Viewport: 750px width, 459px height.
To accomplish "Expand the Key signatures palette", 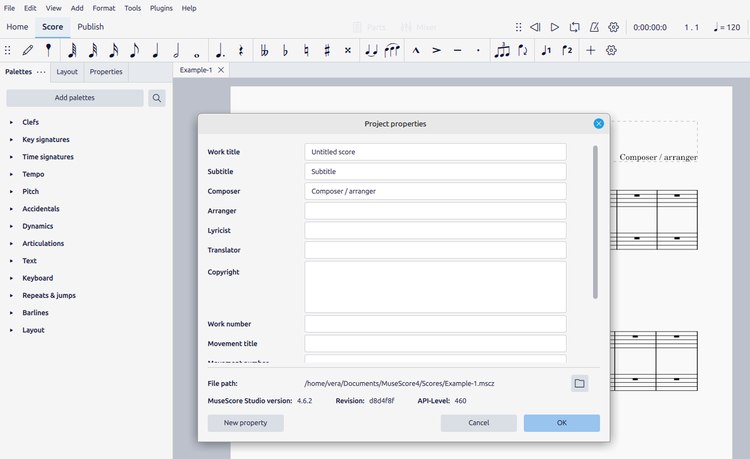I will pyautogui.click(x=11, y=140).
